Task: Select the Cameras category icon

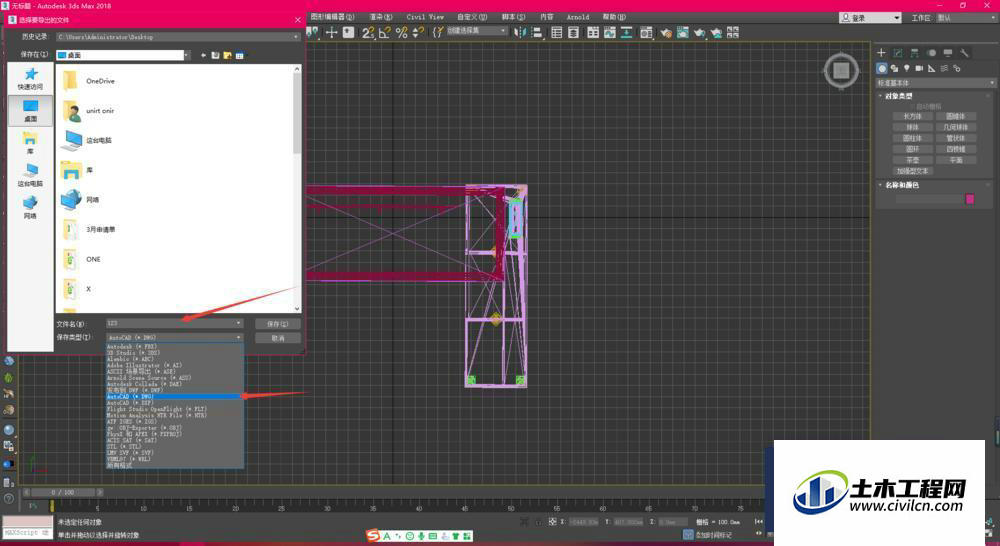Action: [x=919, y=68]
